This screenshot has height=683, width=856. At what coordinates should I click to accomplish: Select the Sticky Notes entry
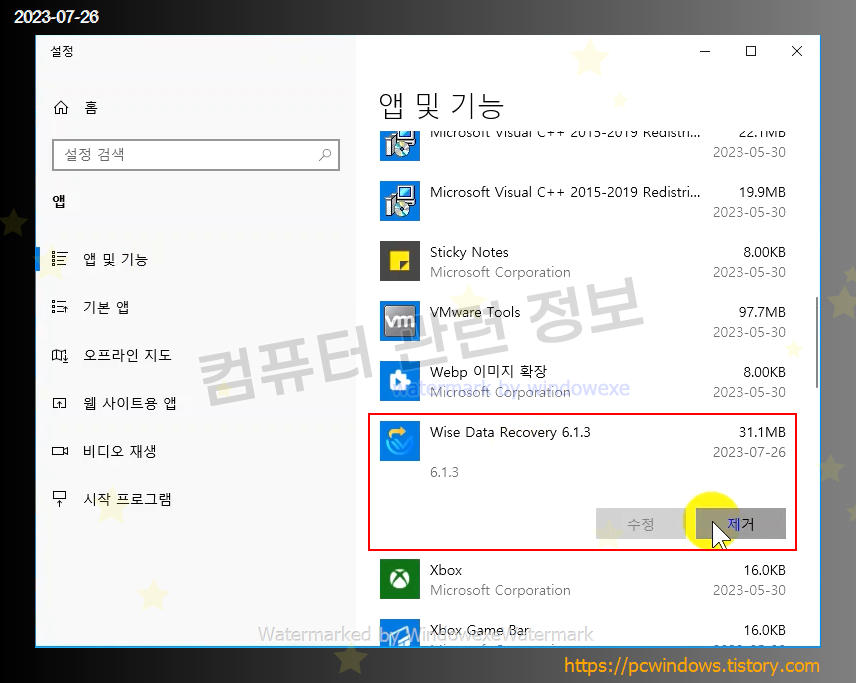(x=582, y=262)
